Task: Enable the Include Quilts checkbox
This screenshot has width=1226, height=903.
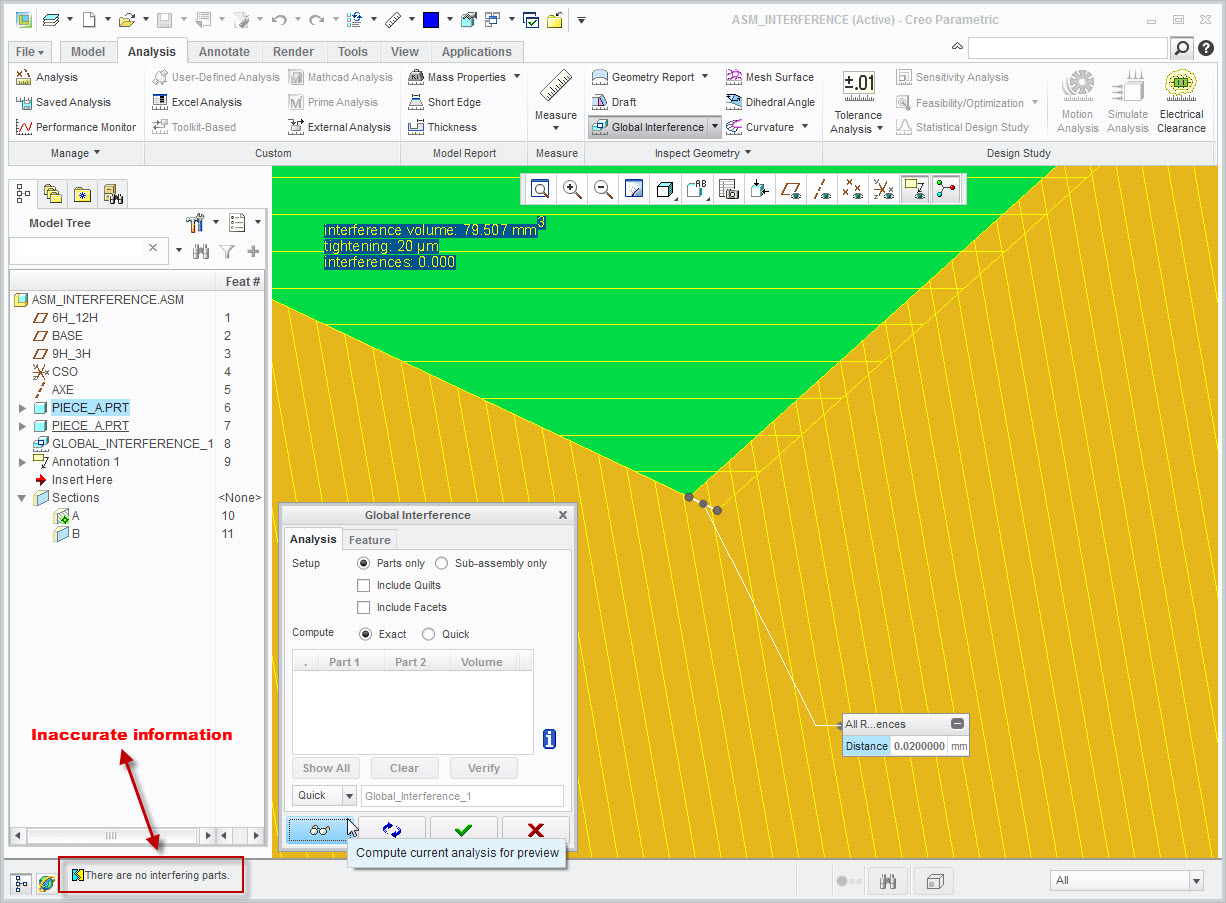Action: [364, 585]
